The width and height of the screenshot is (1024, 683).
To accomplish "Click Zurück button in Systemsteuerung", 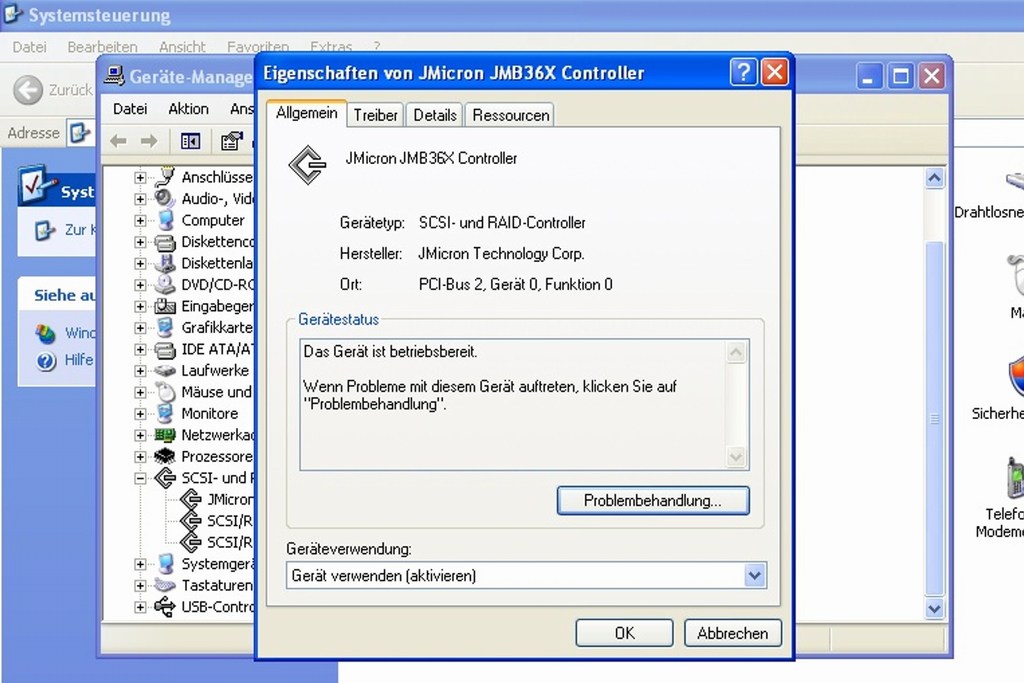I will pos(52,89).
